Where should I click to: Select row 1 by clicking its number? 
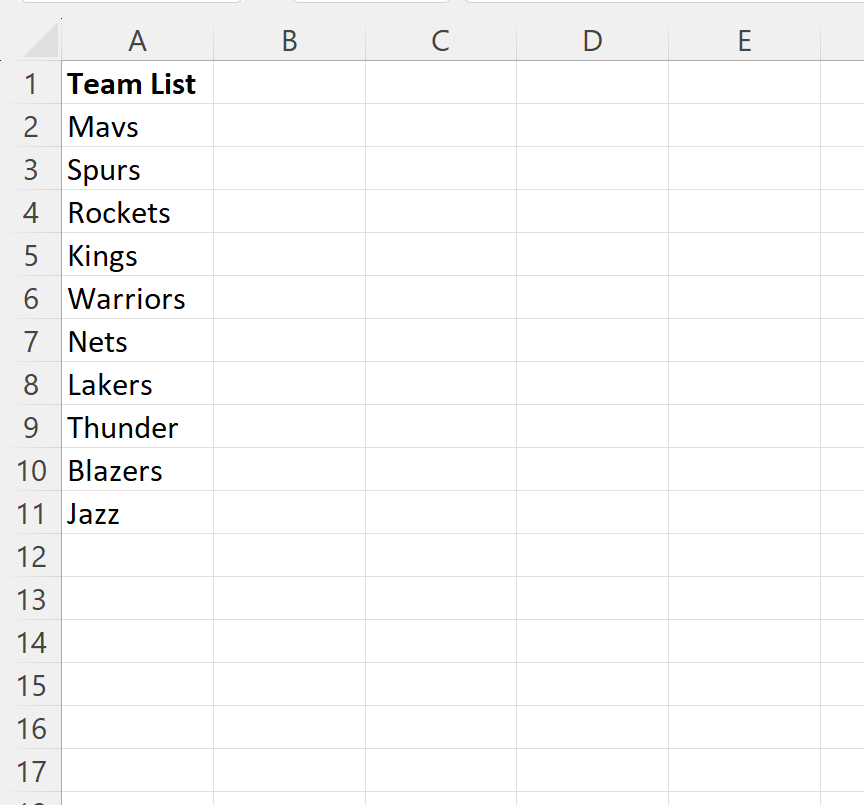(32, 84)
